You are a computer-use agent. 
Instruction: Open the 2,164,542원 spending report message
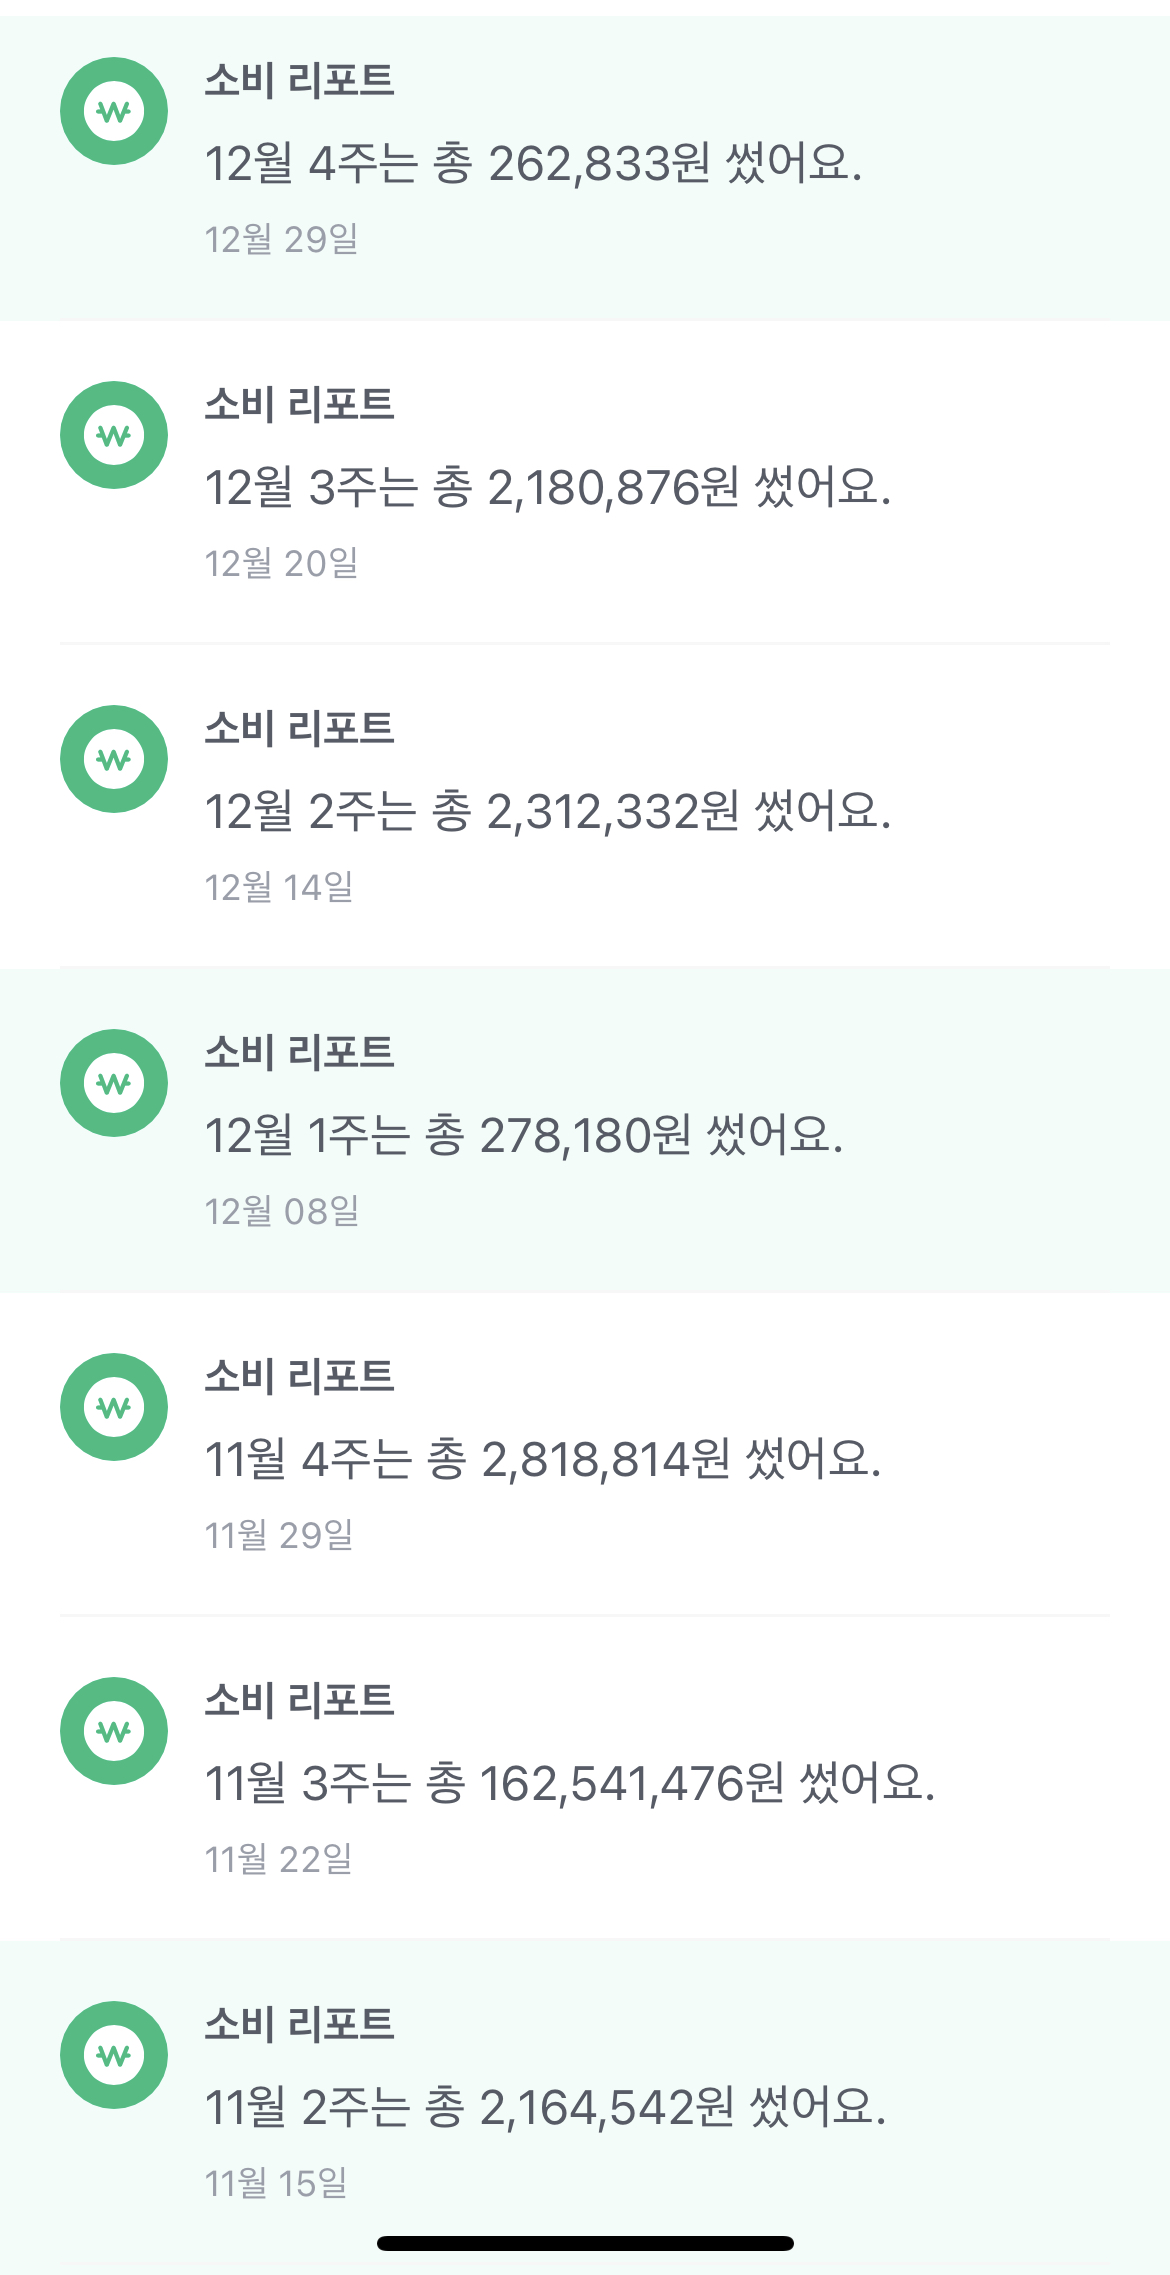point(545,2107)
